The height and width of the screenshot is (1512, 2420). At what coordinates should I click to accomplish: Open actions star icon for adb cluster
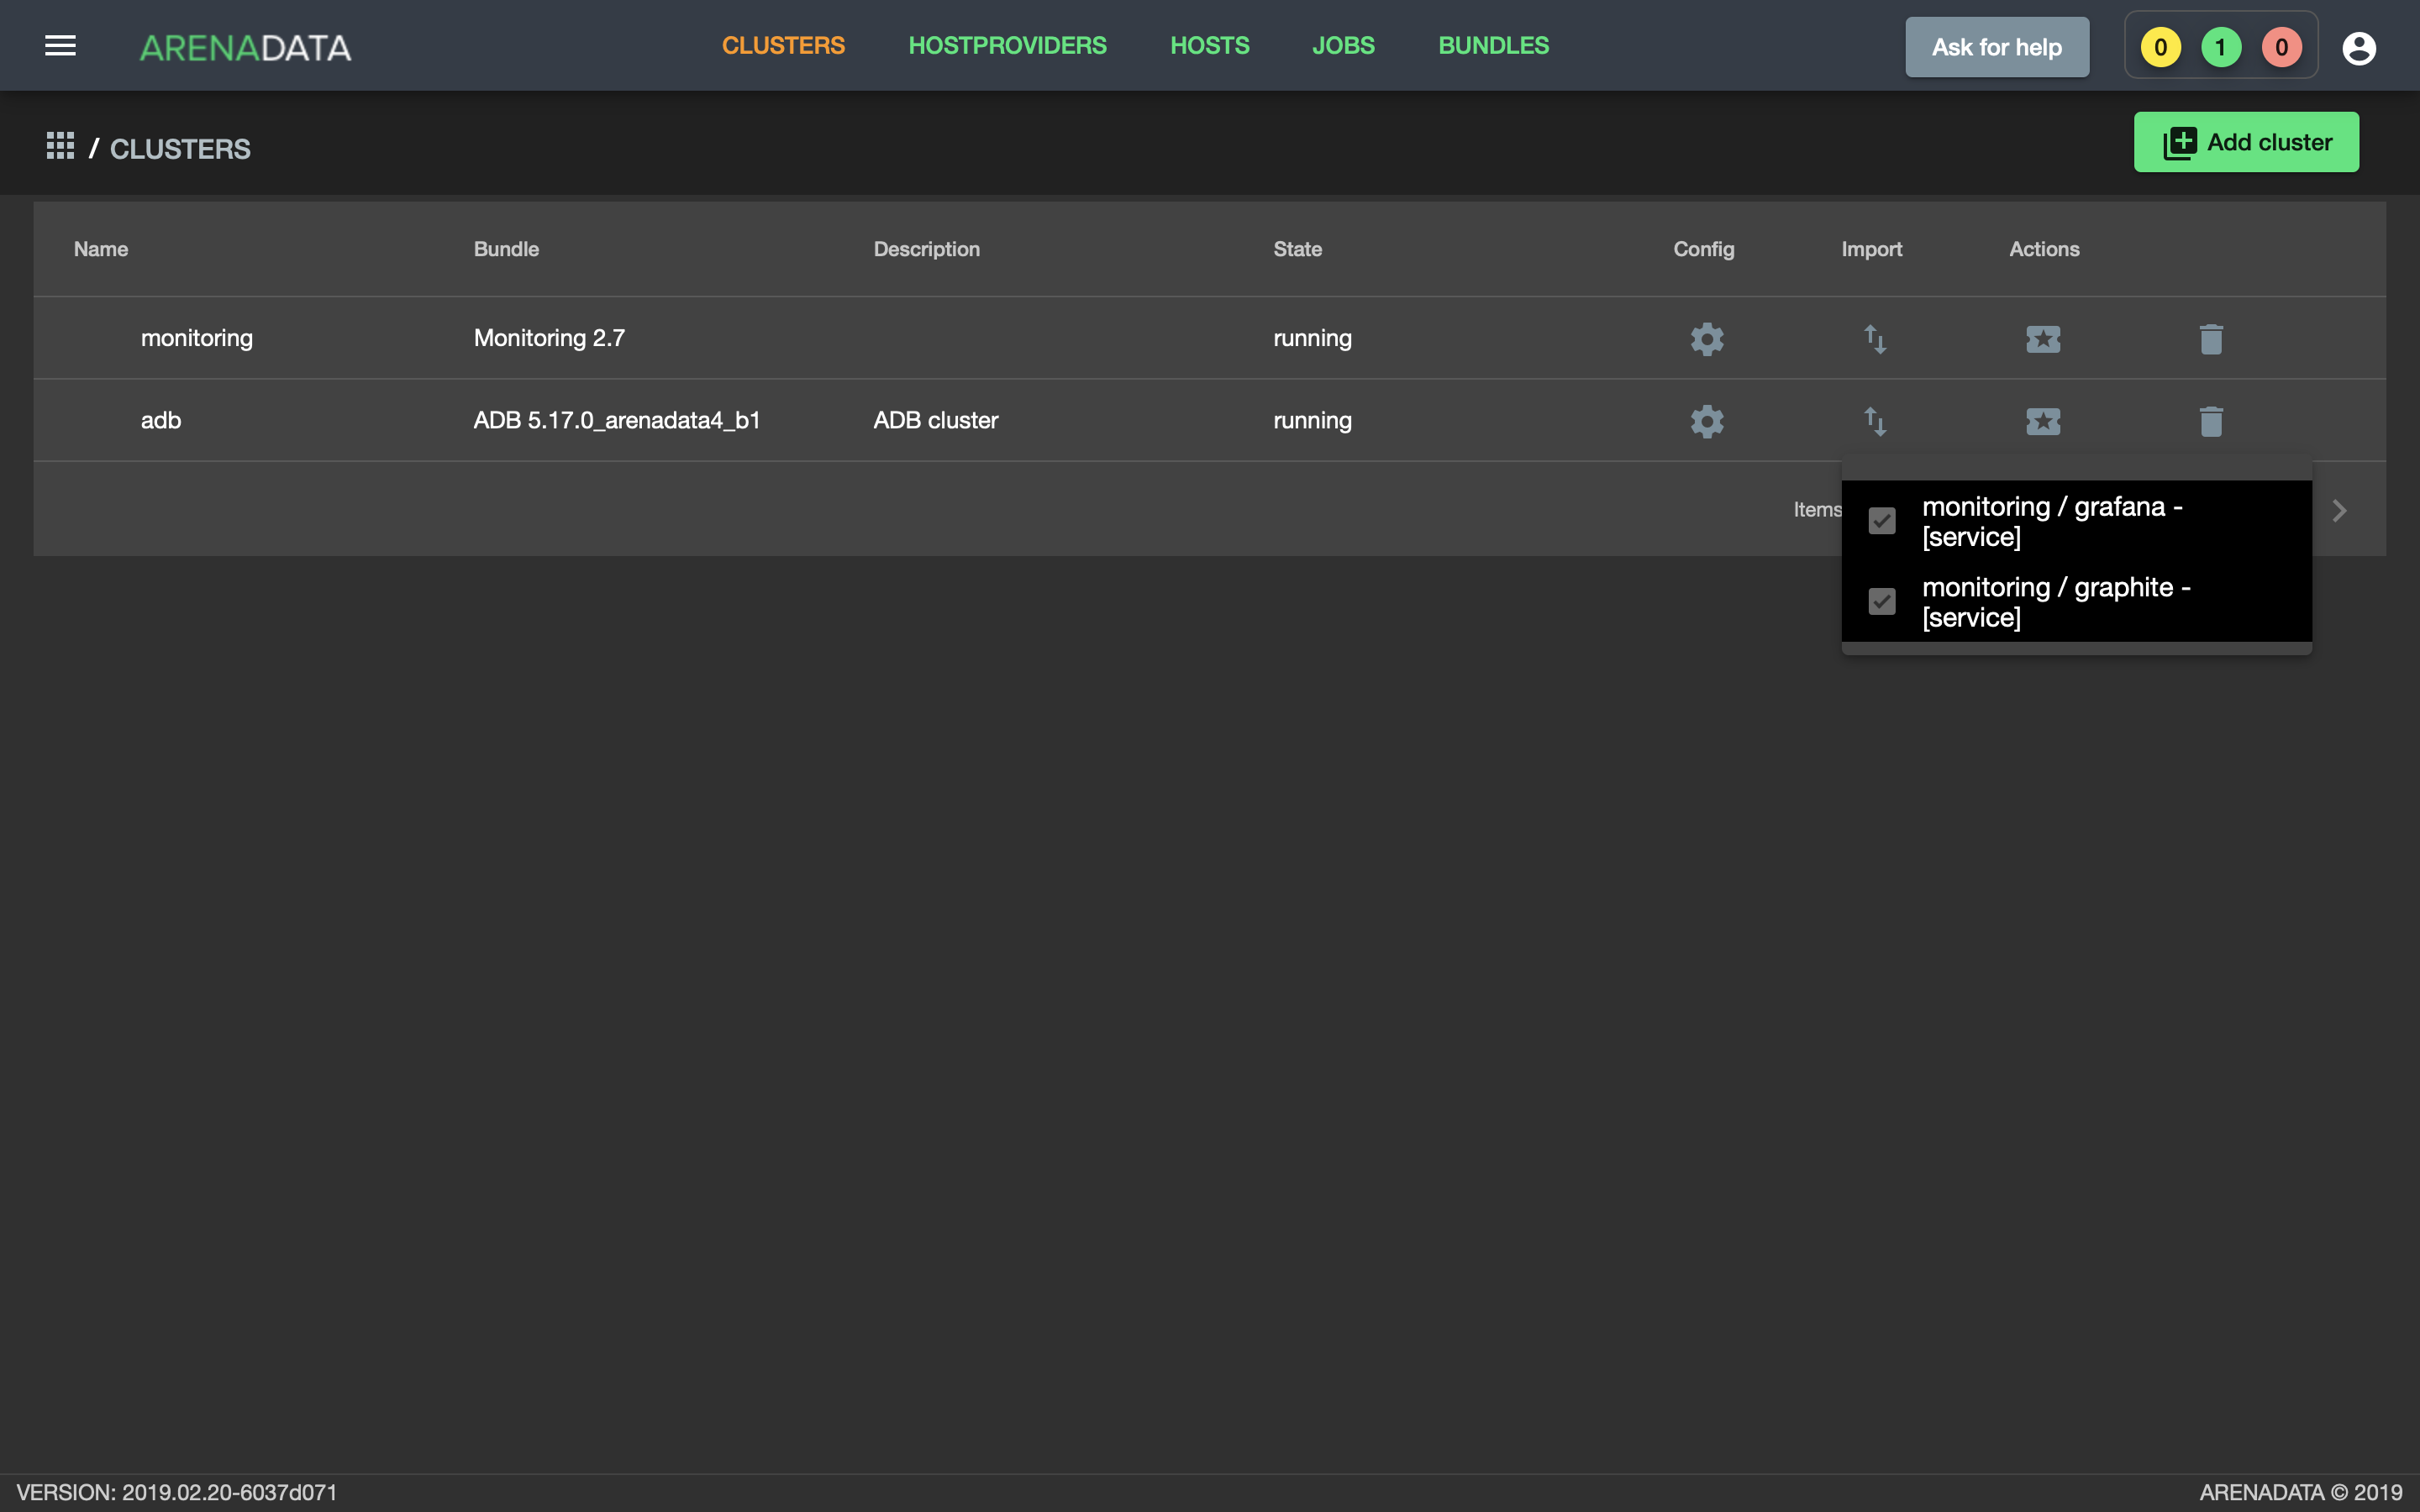click(x=2043, y=421)
